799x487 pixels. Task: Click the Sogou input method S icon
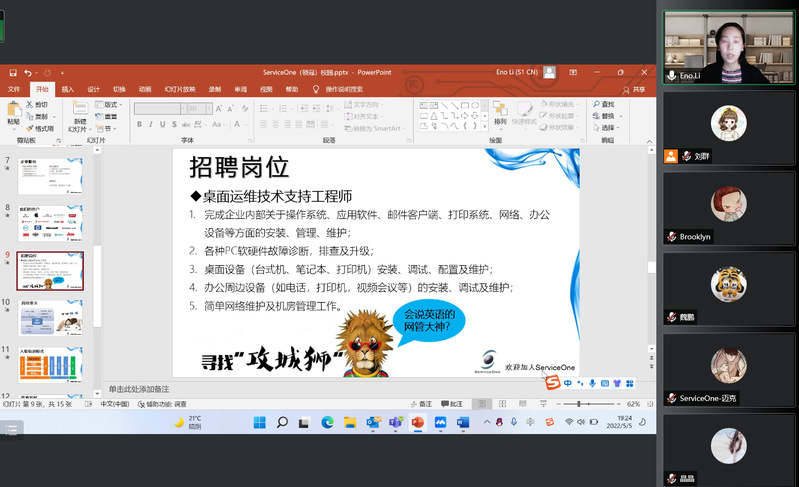551,384
